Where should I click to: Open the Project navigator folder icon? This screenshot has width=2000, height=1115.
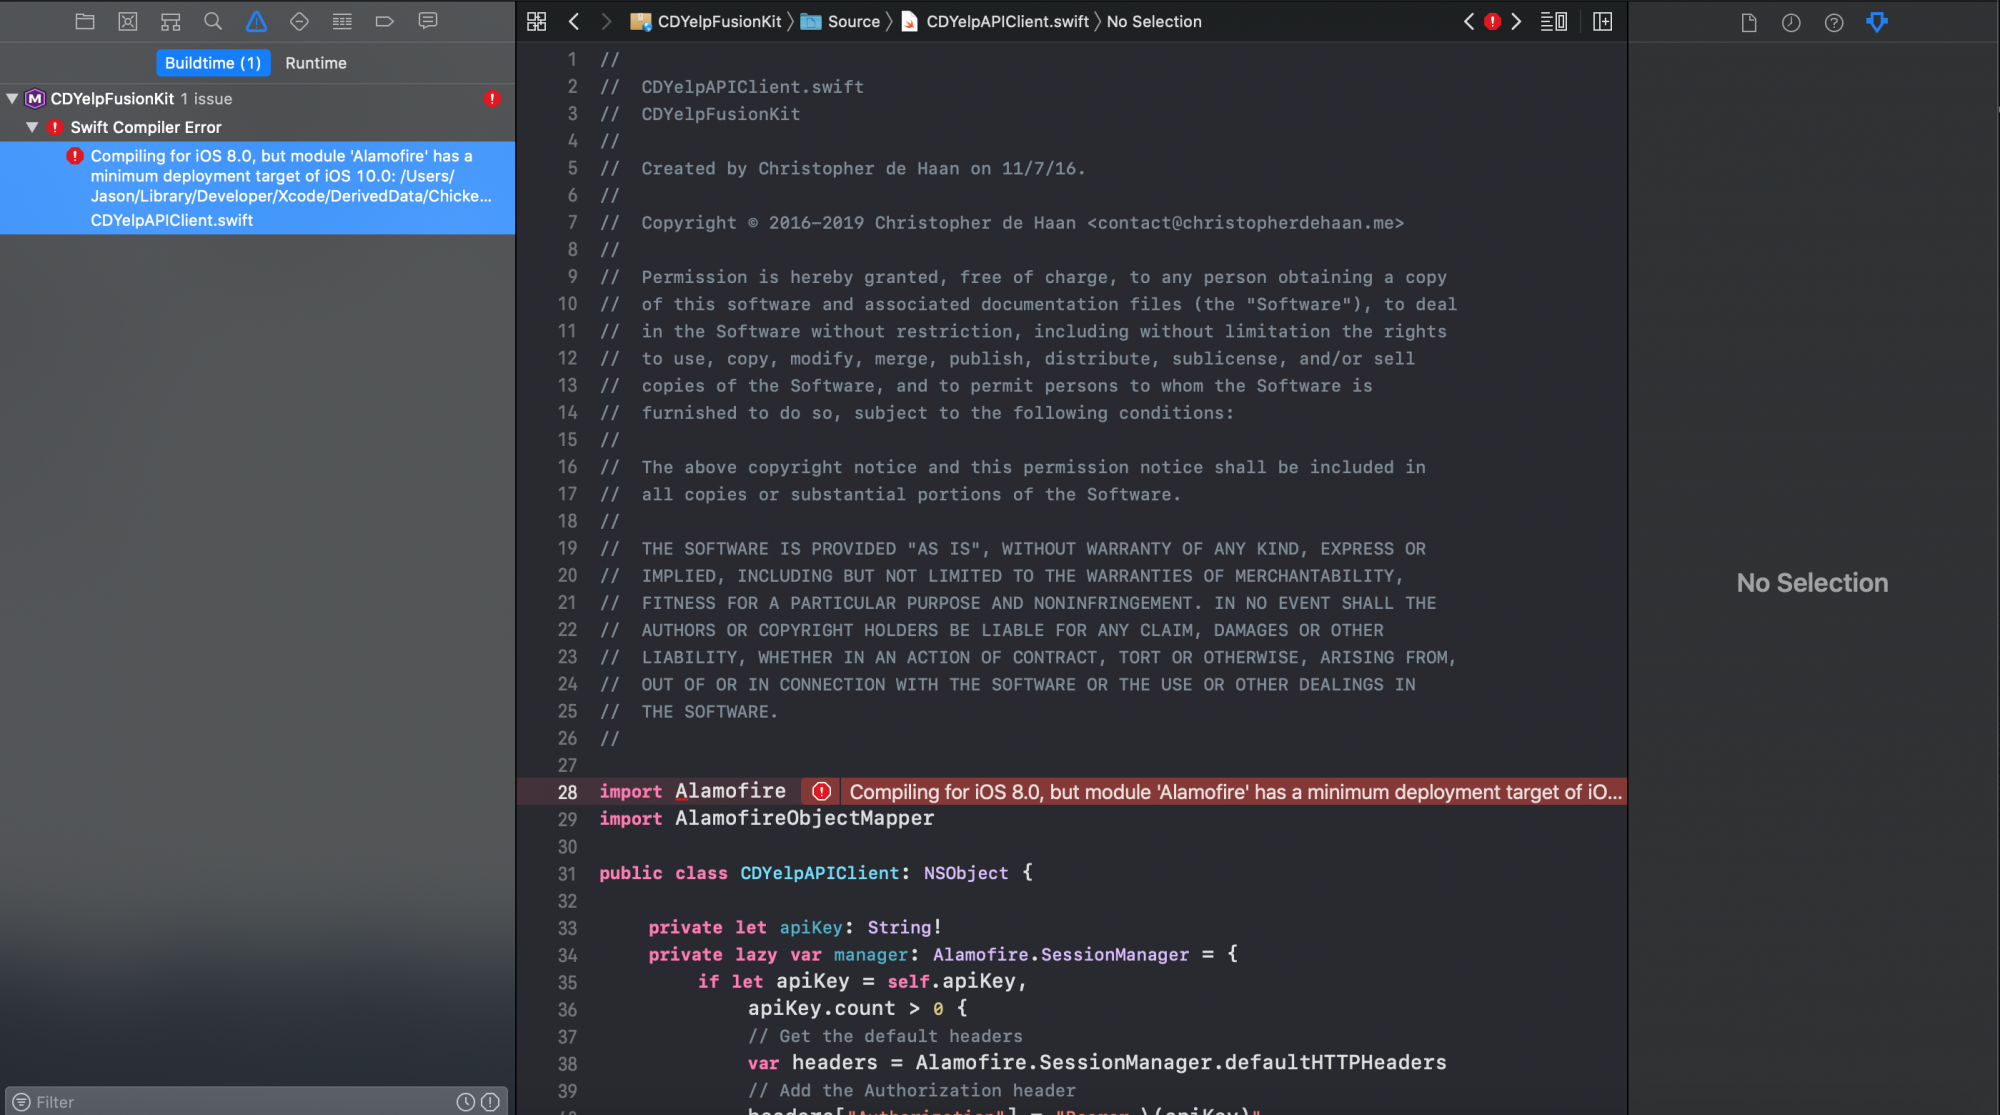(x=85, y=21)
